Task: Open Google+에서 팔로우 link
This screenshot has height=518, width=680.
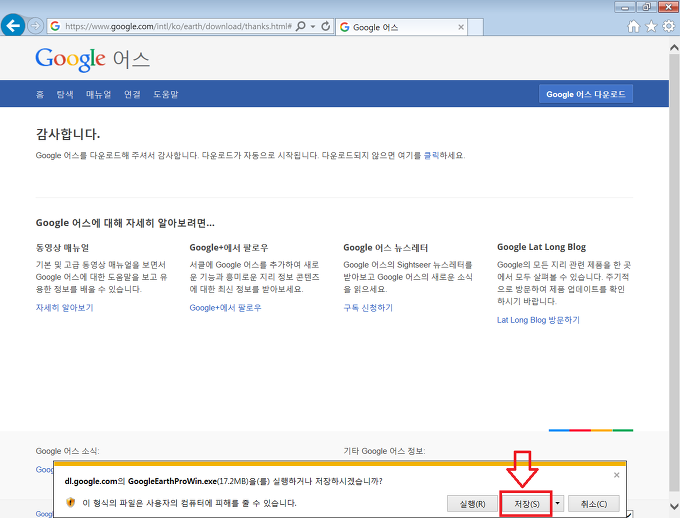Action: coord(225,308)
